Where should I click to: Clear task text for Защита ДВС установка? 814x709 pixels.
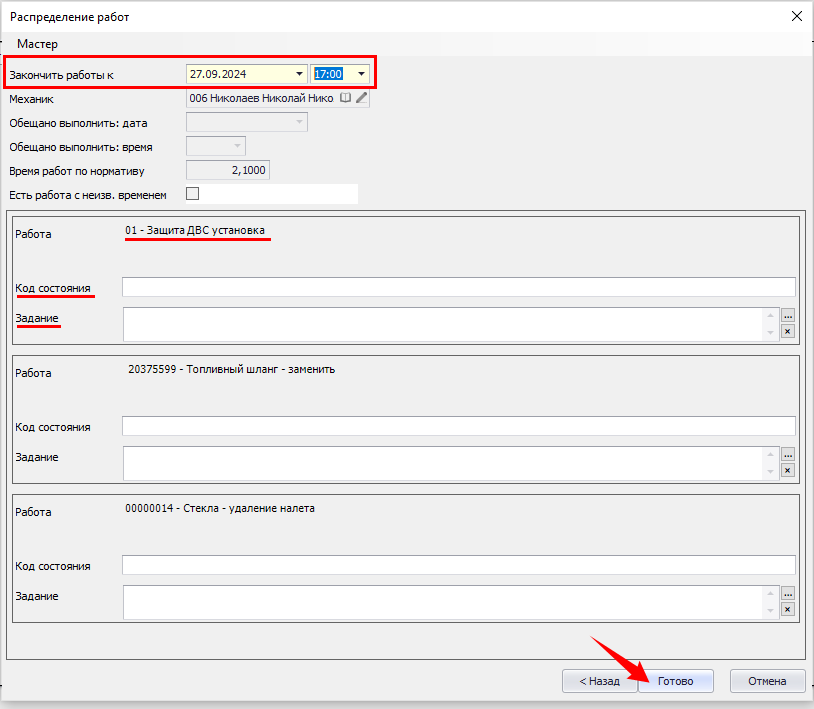[x=787, y=332]
